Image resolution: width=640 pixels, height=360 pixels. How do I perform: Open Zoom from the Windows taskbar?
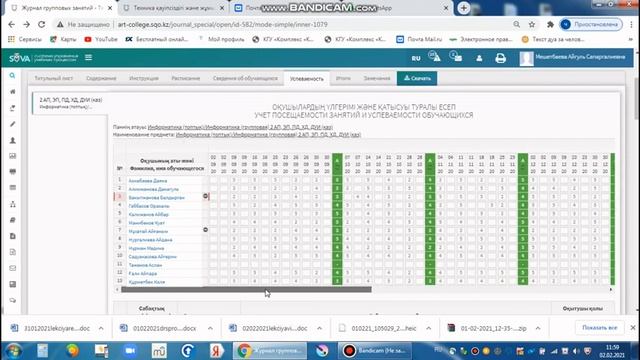[130, 351]
